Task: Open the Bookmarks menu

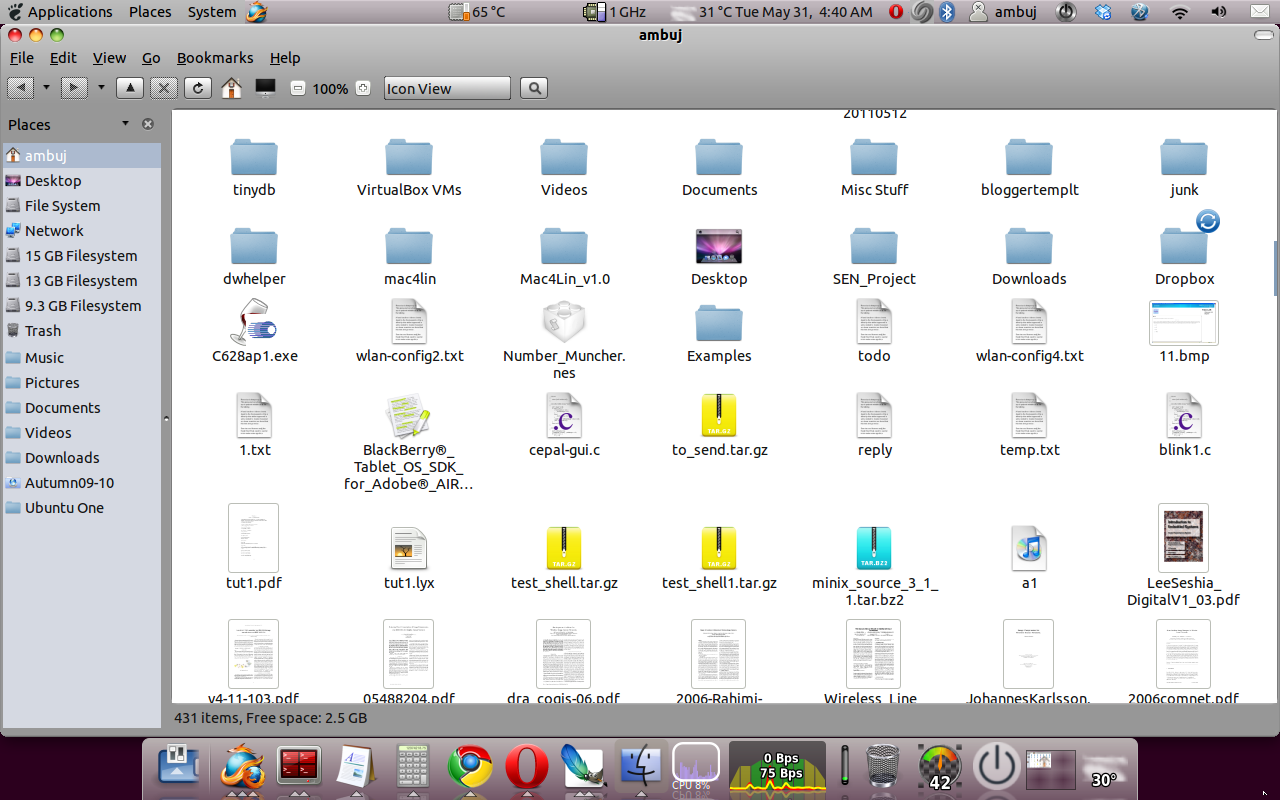Action: click(x=215, y=57)
